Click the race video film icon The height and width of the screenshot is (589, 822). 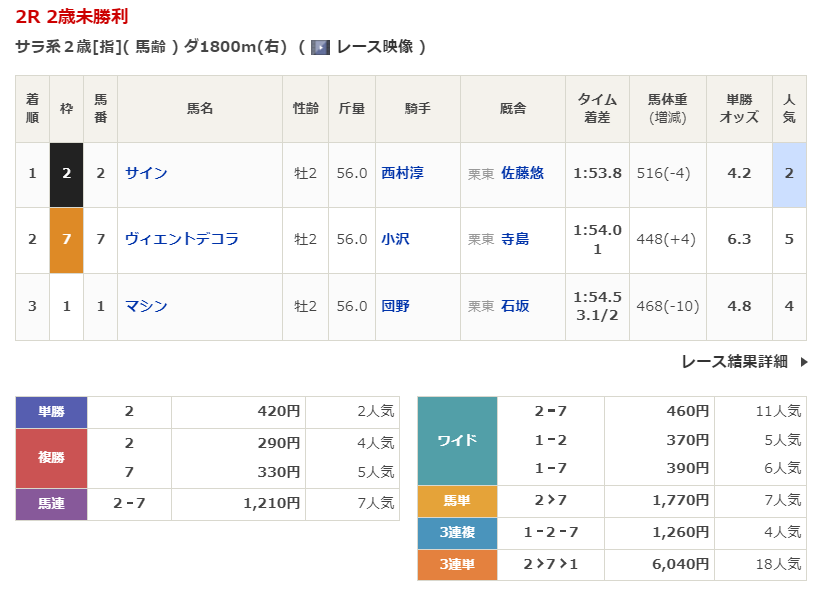pos(320,47)
